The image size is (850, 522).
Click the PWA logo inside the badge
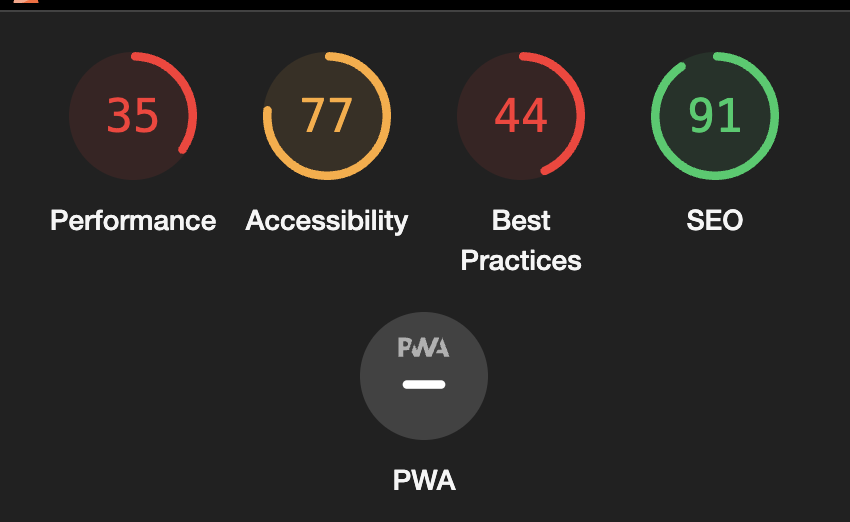click(423, 348)
